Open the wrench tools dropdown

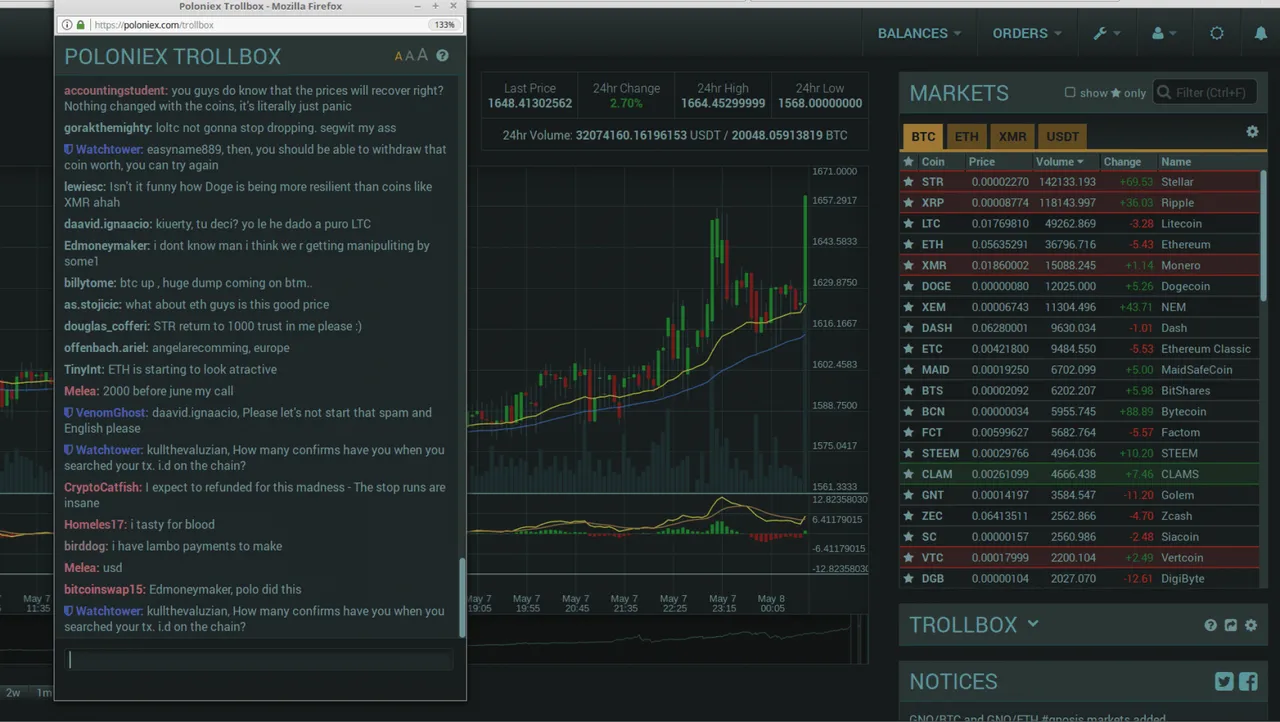click(1107, 33)
